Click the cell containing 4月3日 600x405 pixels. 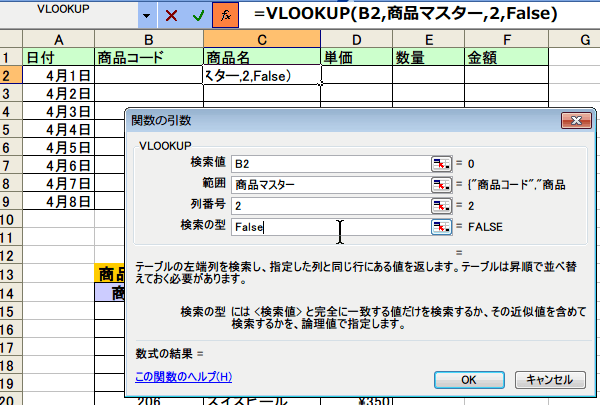[x=59, y=111]
